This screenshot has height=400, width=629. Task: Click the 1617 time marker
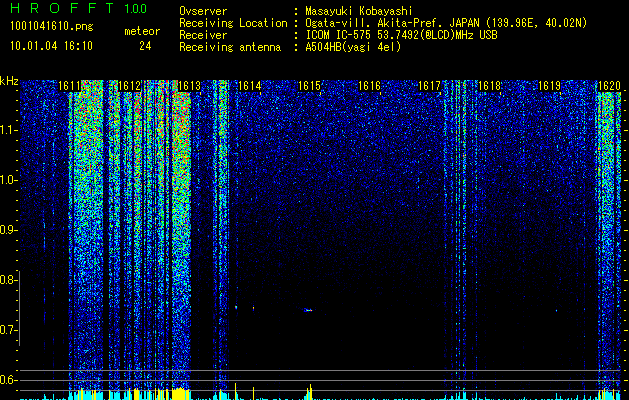[430, 86]
